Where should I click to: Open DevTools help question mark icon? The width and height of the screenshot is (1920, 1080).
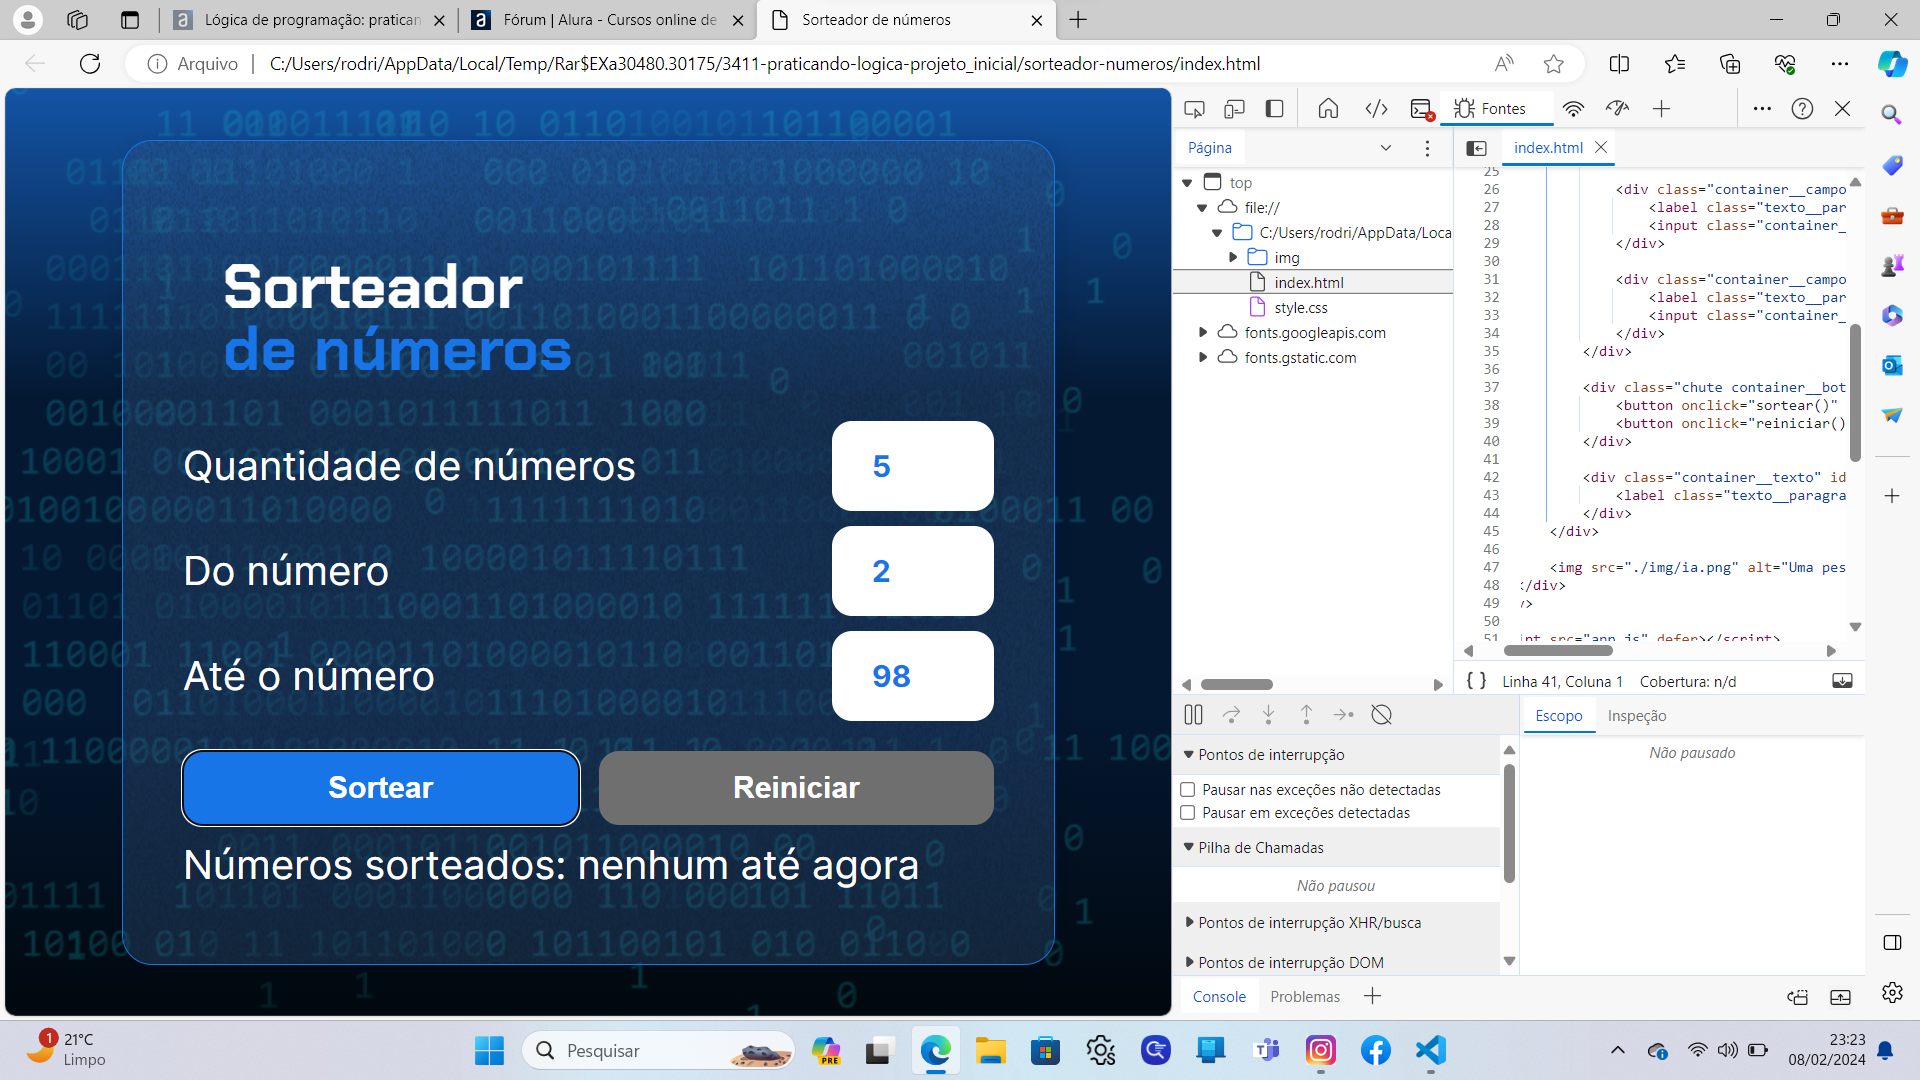[1802, 109]
